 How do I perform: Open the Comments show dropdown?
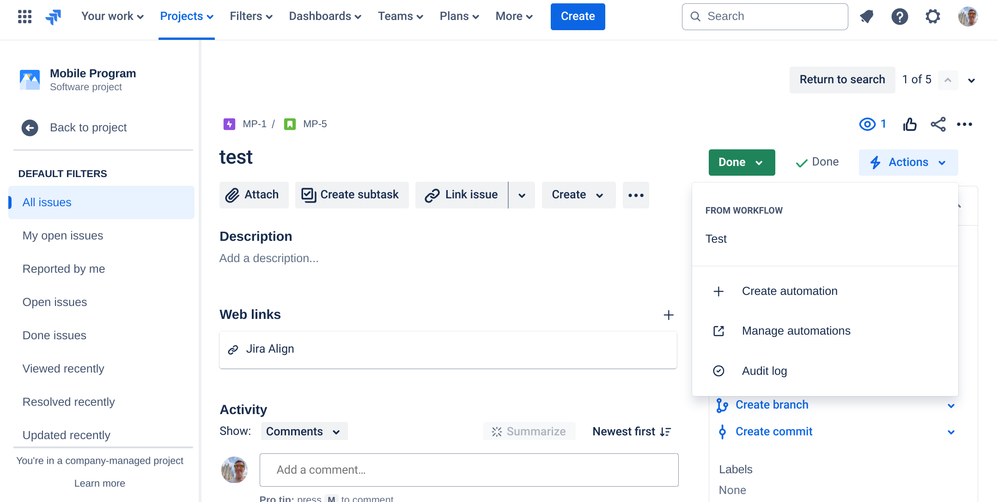304,431
